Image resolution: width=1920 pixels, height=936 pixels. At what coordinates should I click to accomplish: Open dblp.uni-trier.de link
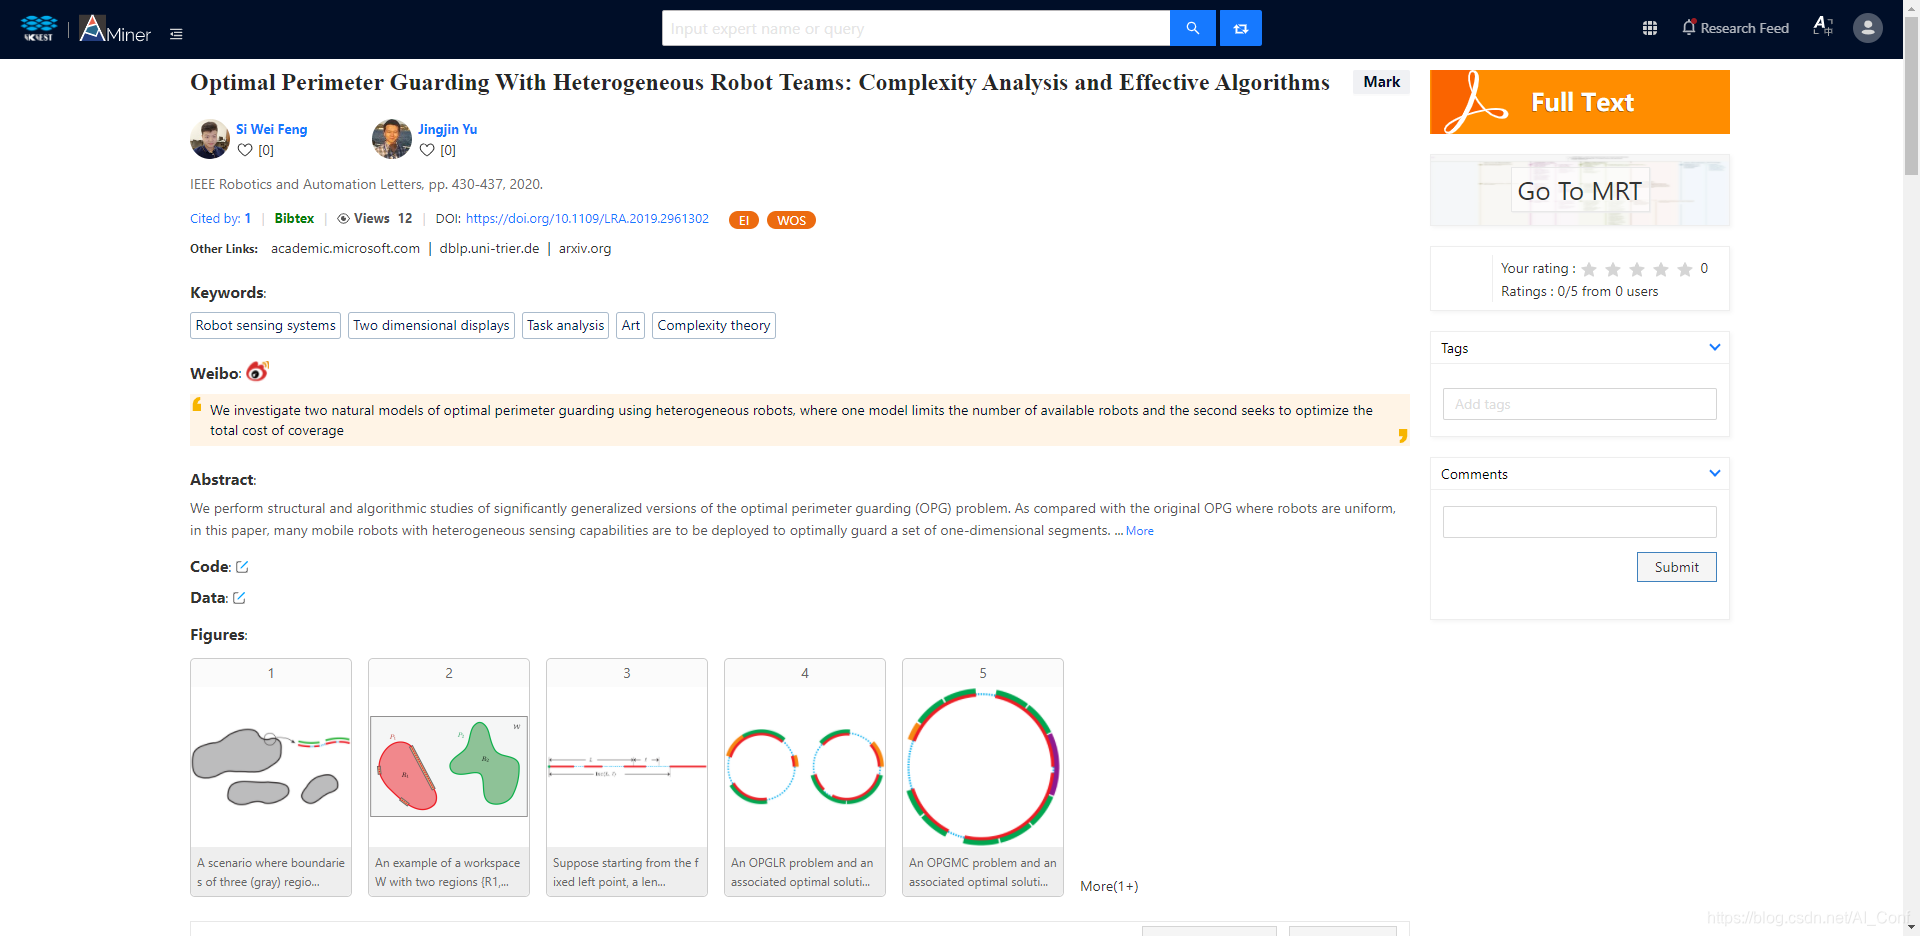(489, 248)
